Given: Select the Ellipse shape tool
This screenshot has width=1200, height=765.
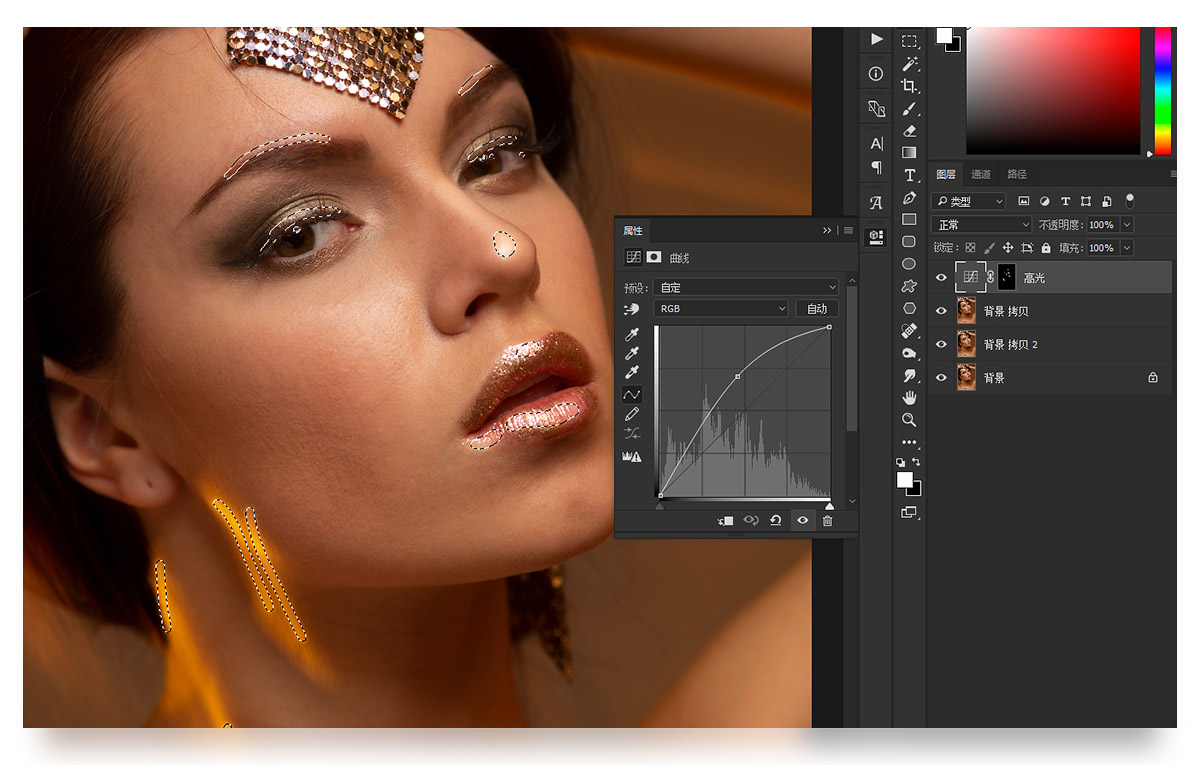Looking at the screenshot, I should [x=909, y=264].
